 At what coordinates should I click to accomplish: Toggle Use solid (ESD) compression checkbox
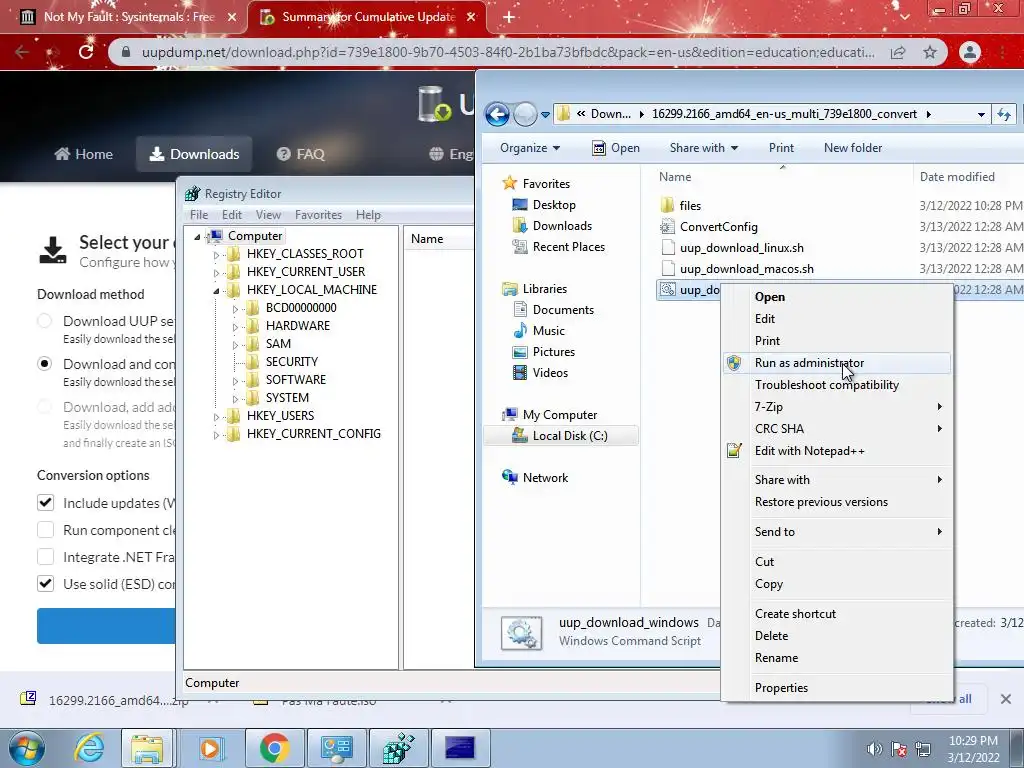(45, 584)
